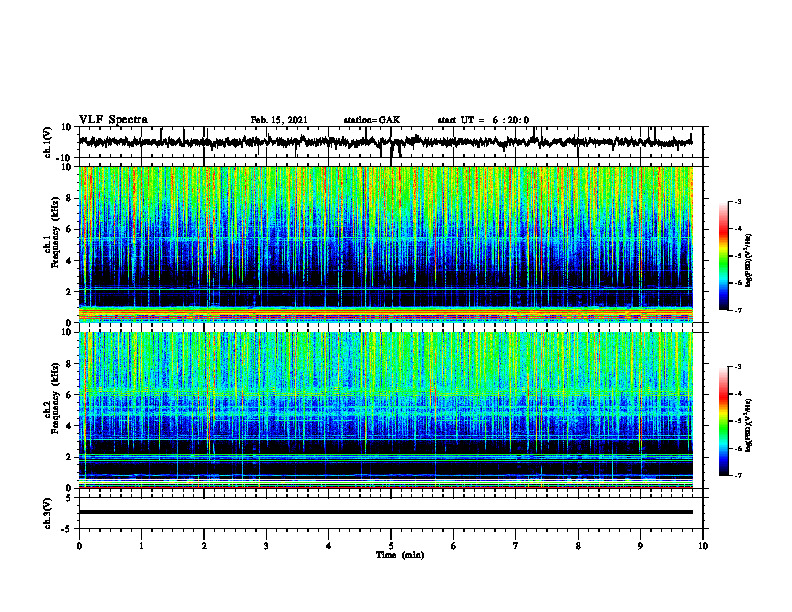Click the ch.2 color bar 'log(PSD)' unit label
Image resolution: width=792 pixels, height=612 pixels.
click(x=749, y=425)
